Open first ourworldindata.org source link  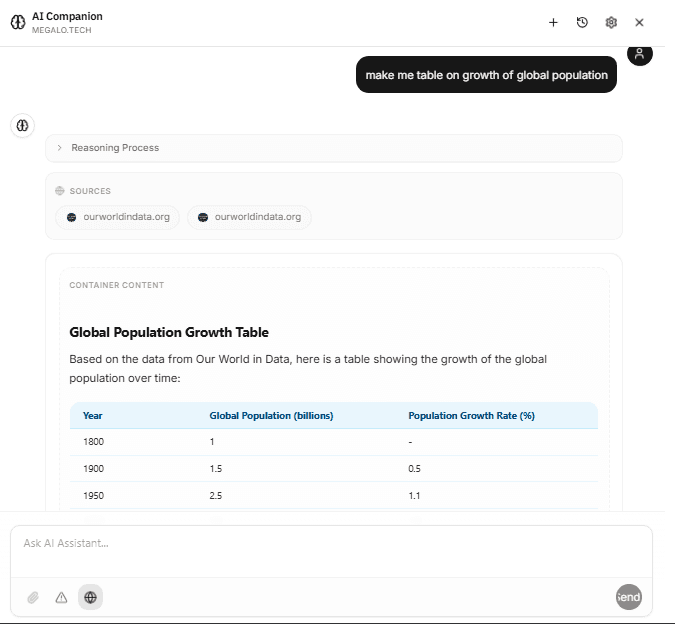(118, 217)
